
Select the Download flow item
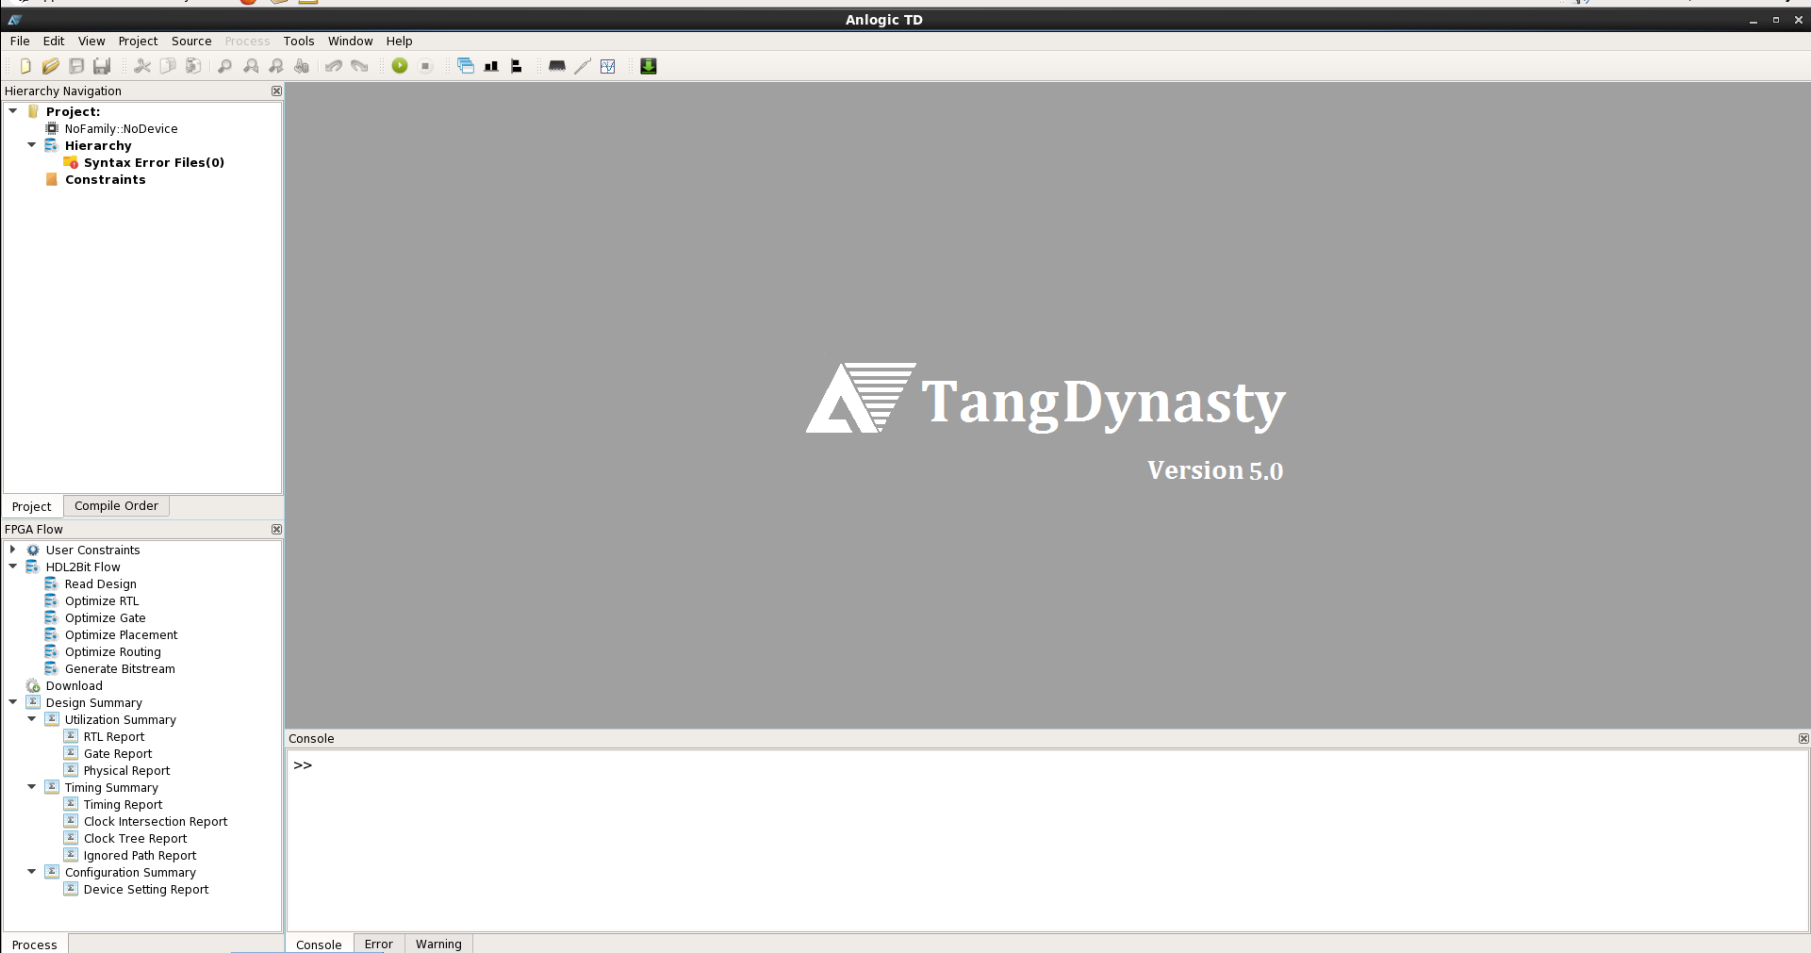pos(74,686)
